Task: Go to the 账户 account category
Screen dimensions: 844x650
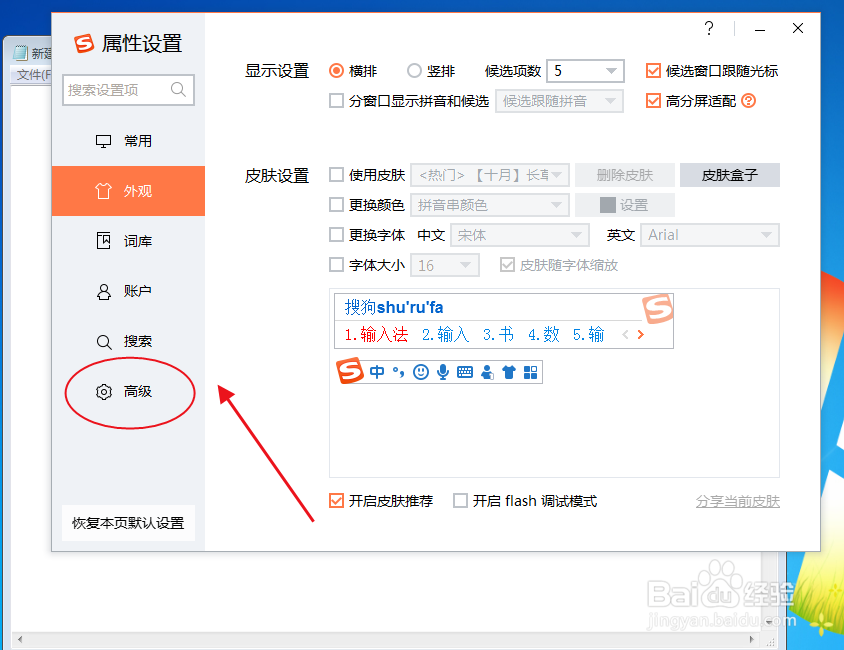Action: tap(128, 291)
